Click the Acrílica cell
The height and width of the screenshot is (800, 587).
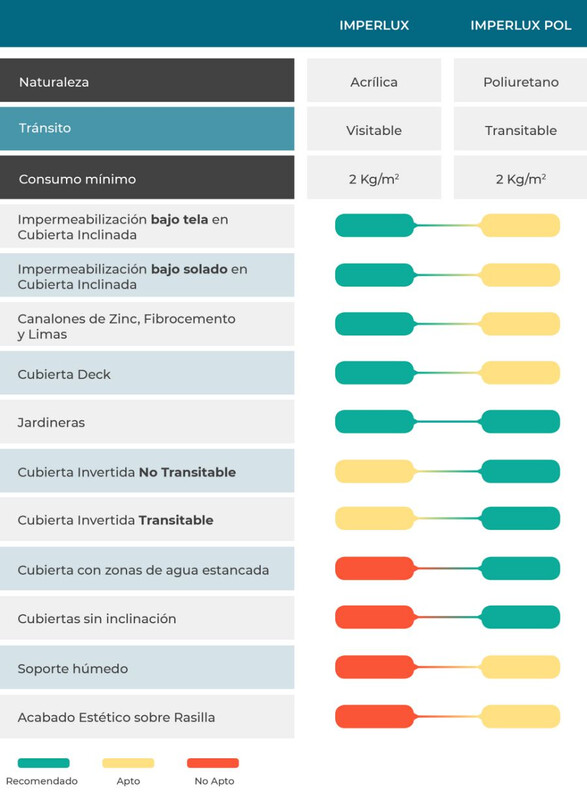point(374,80)
